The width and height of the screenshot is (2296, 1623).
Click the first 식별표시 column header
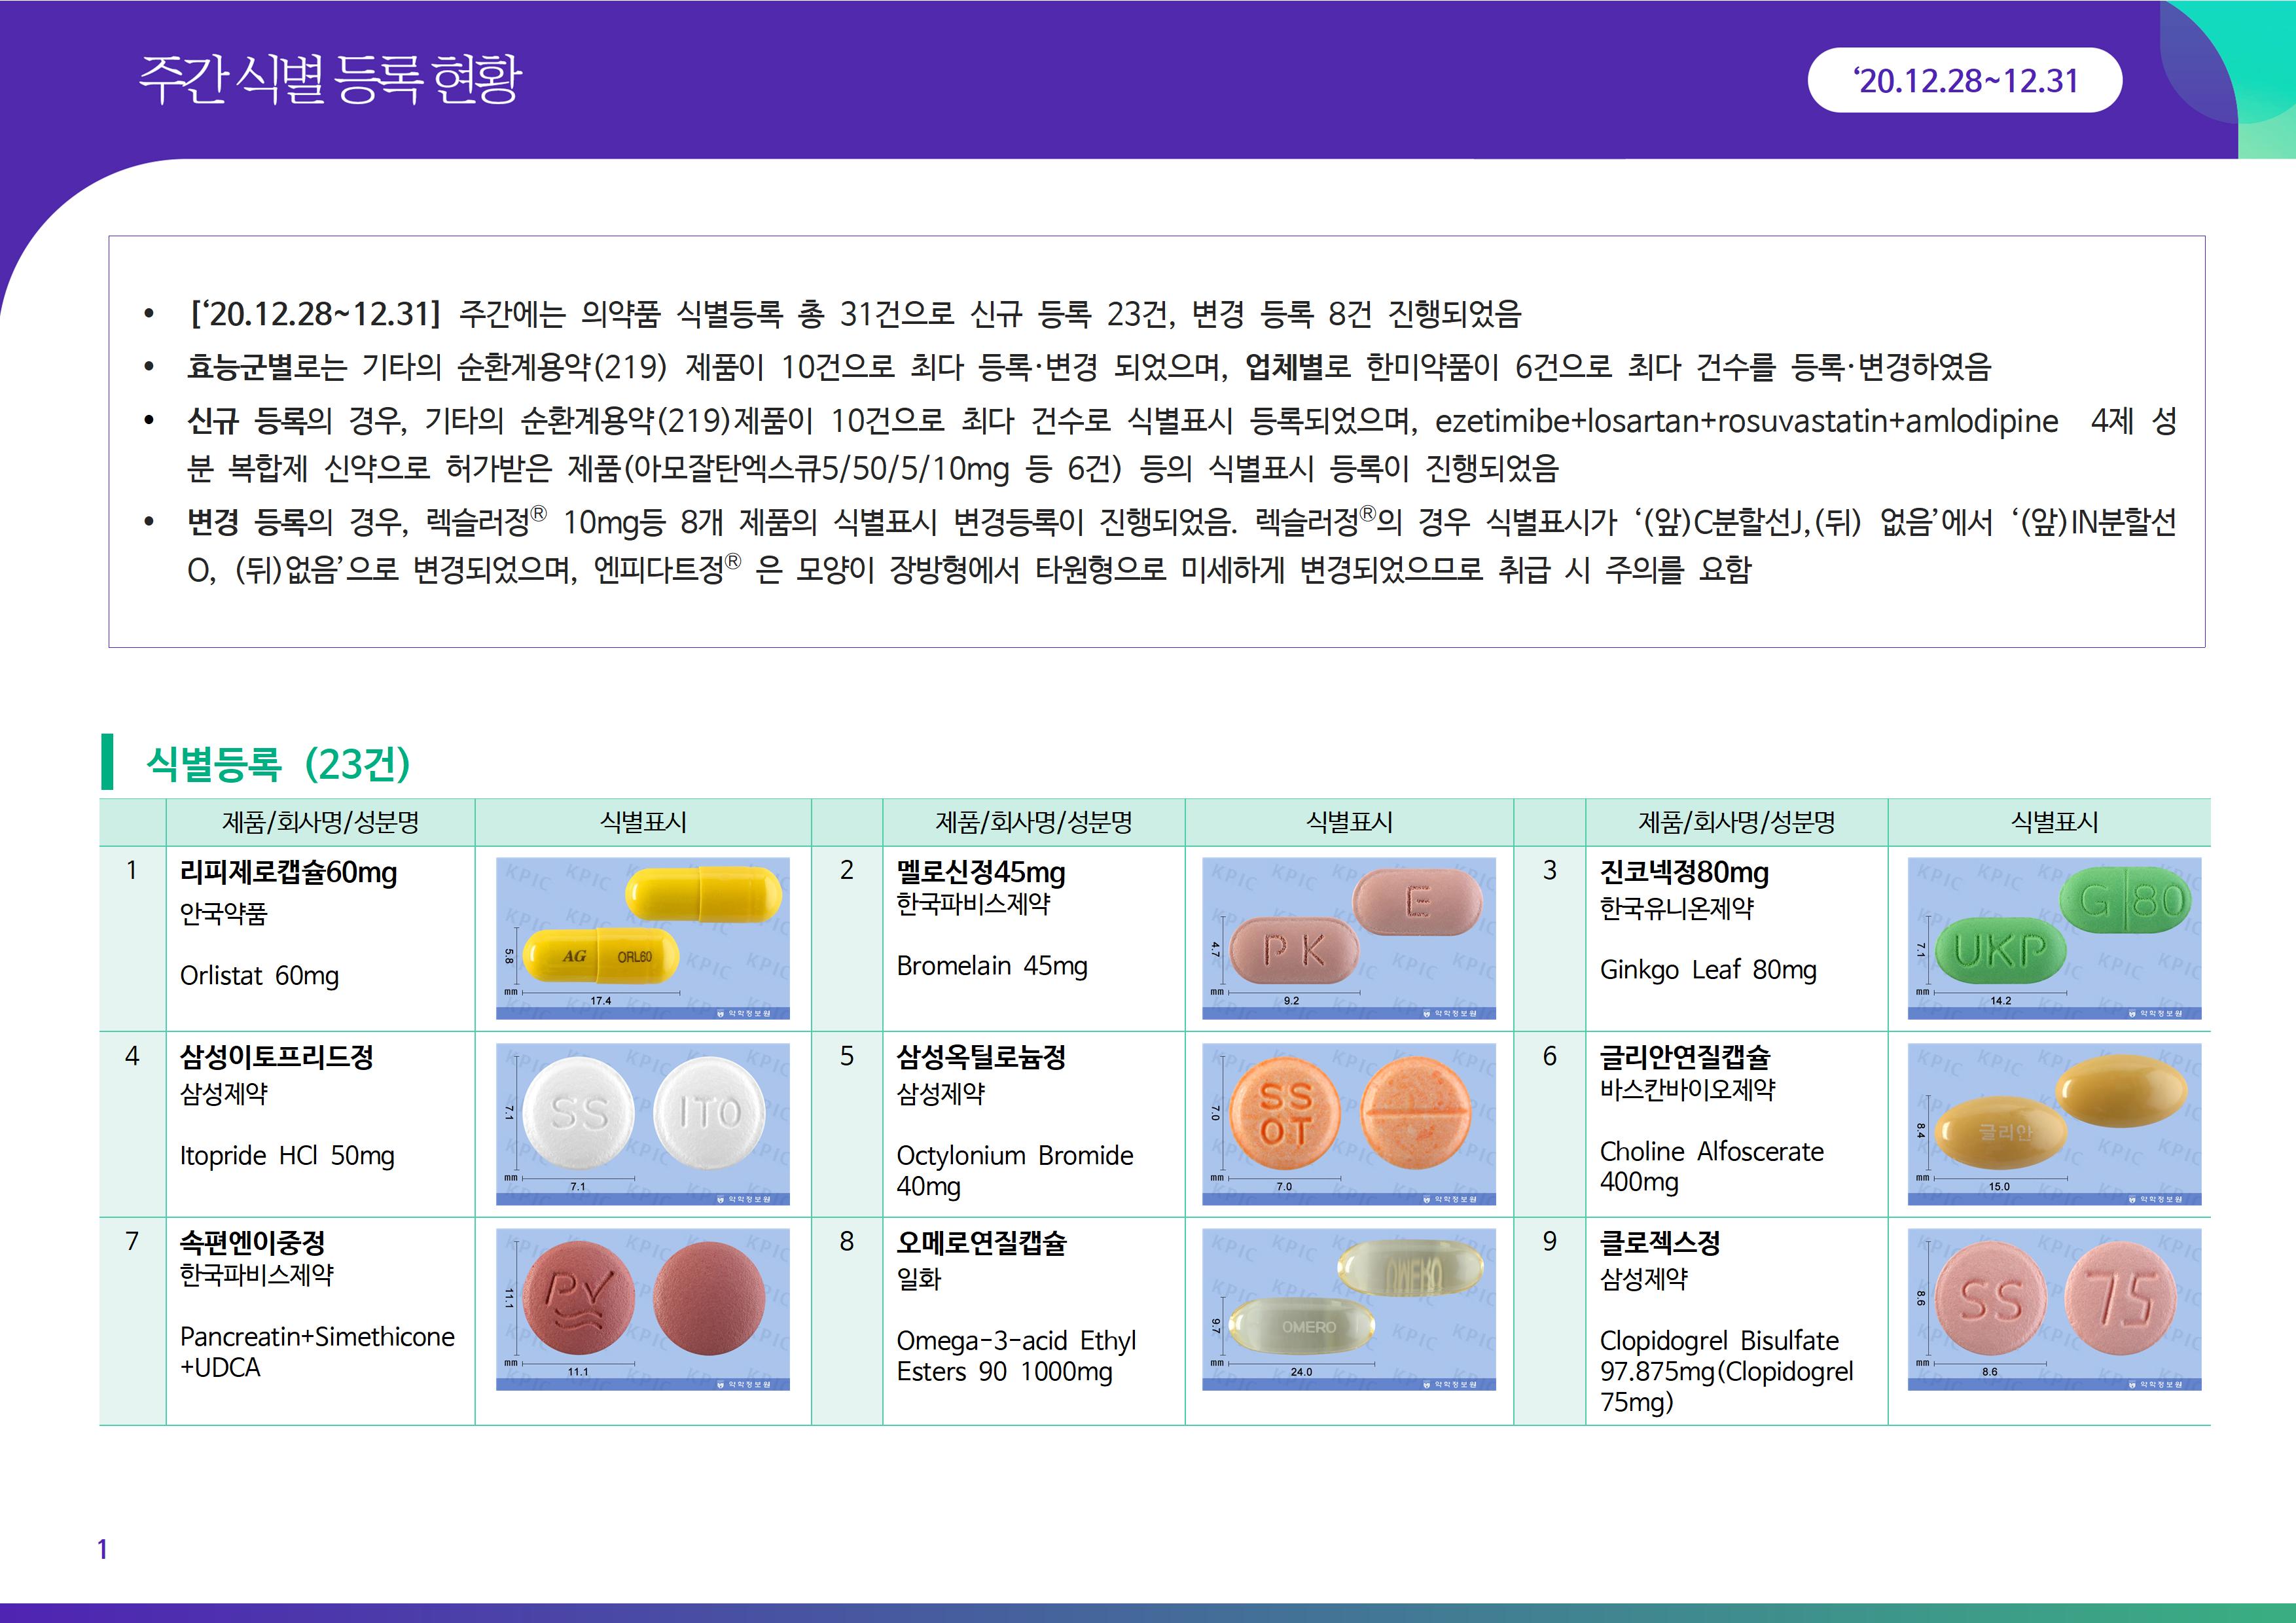642,822
